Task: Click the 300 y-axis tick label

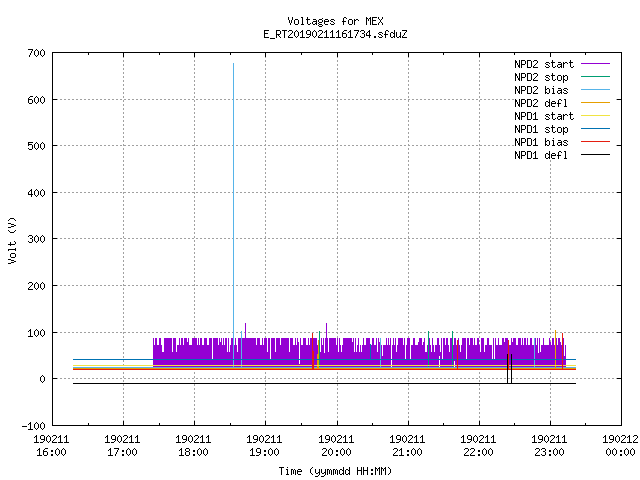Action: pos(36,239)
